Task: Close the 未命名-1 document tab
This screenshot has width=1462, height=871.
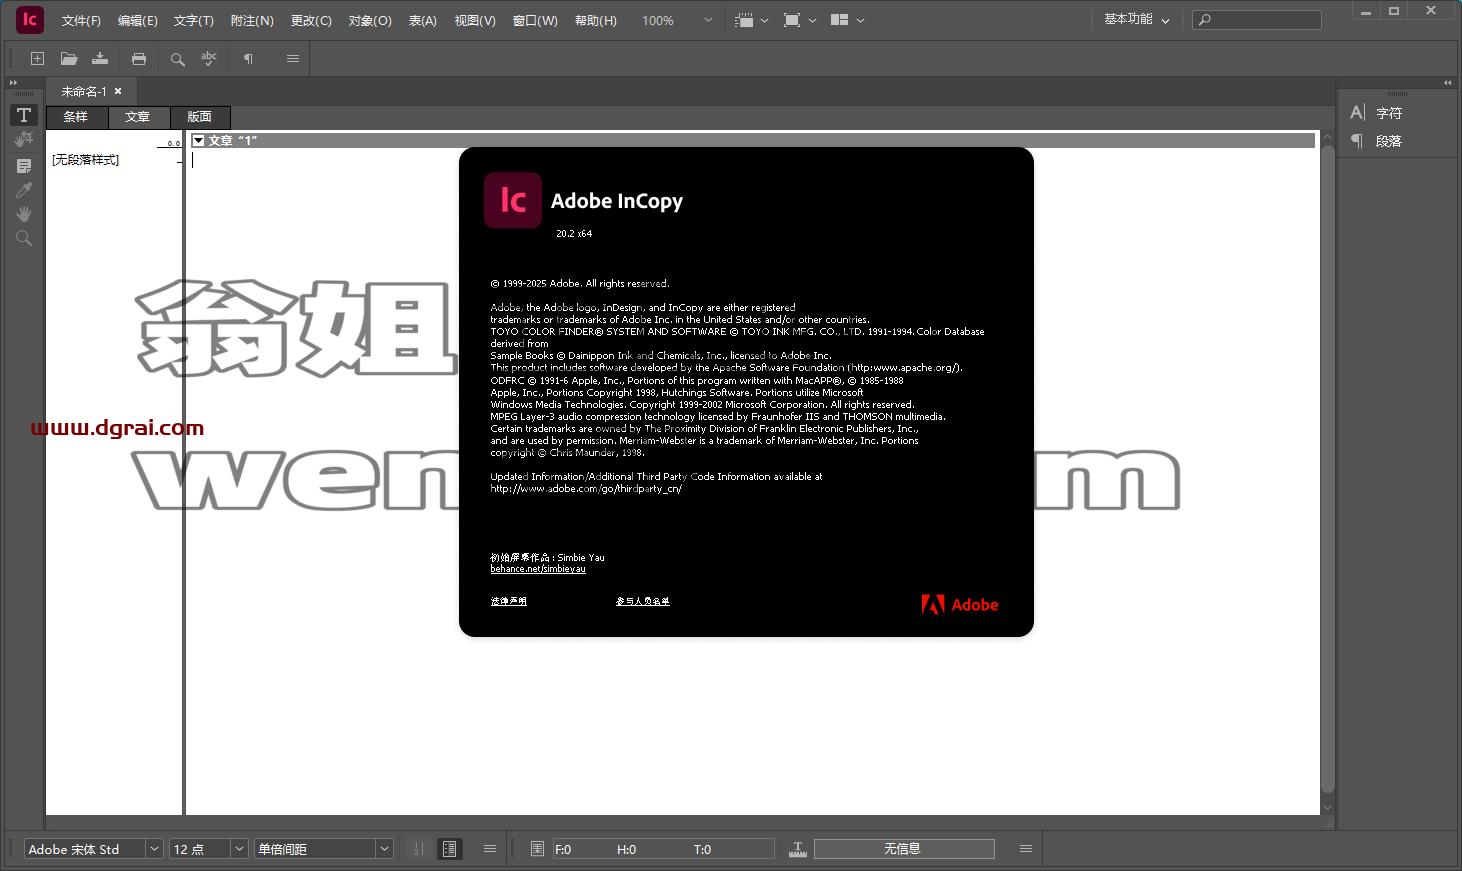Action: point(118,91)
